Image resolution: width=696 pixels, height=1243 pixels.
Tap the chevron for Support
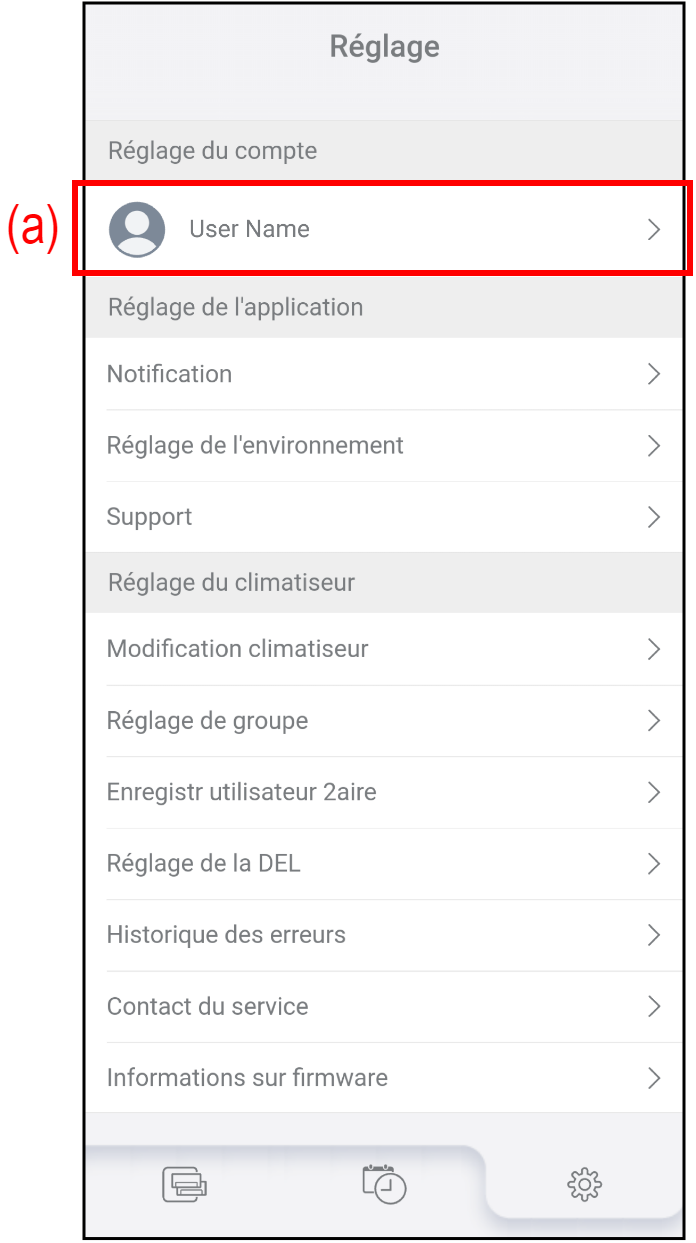coord(654,517)
